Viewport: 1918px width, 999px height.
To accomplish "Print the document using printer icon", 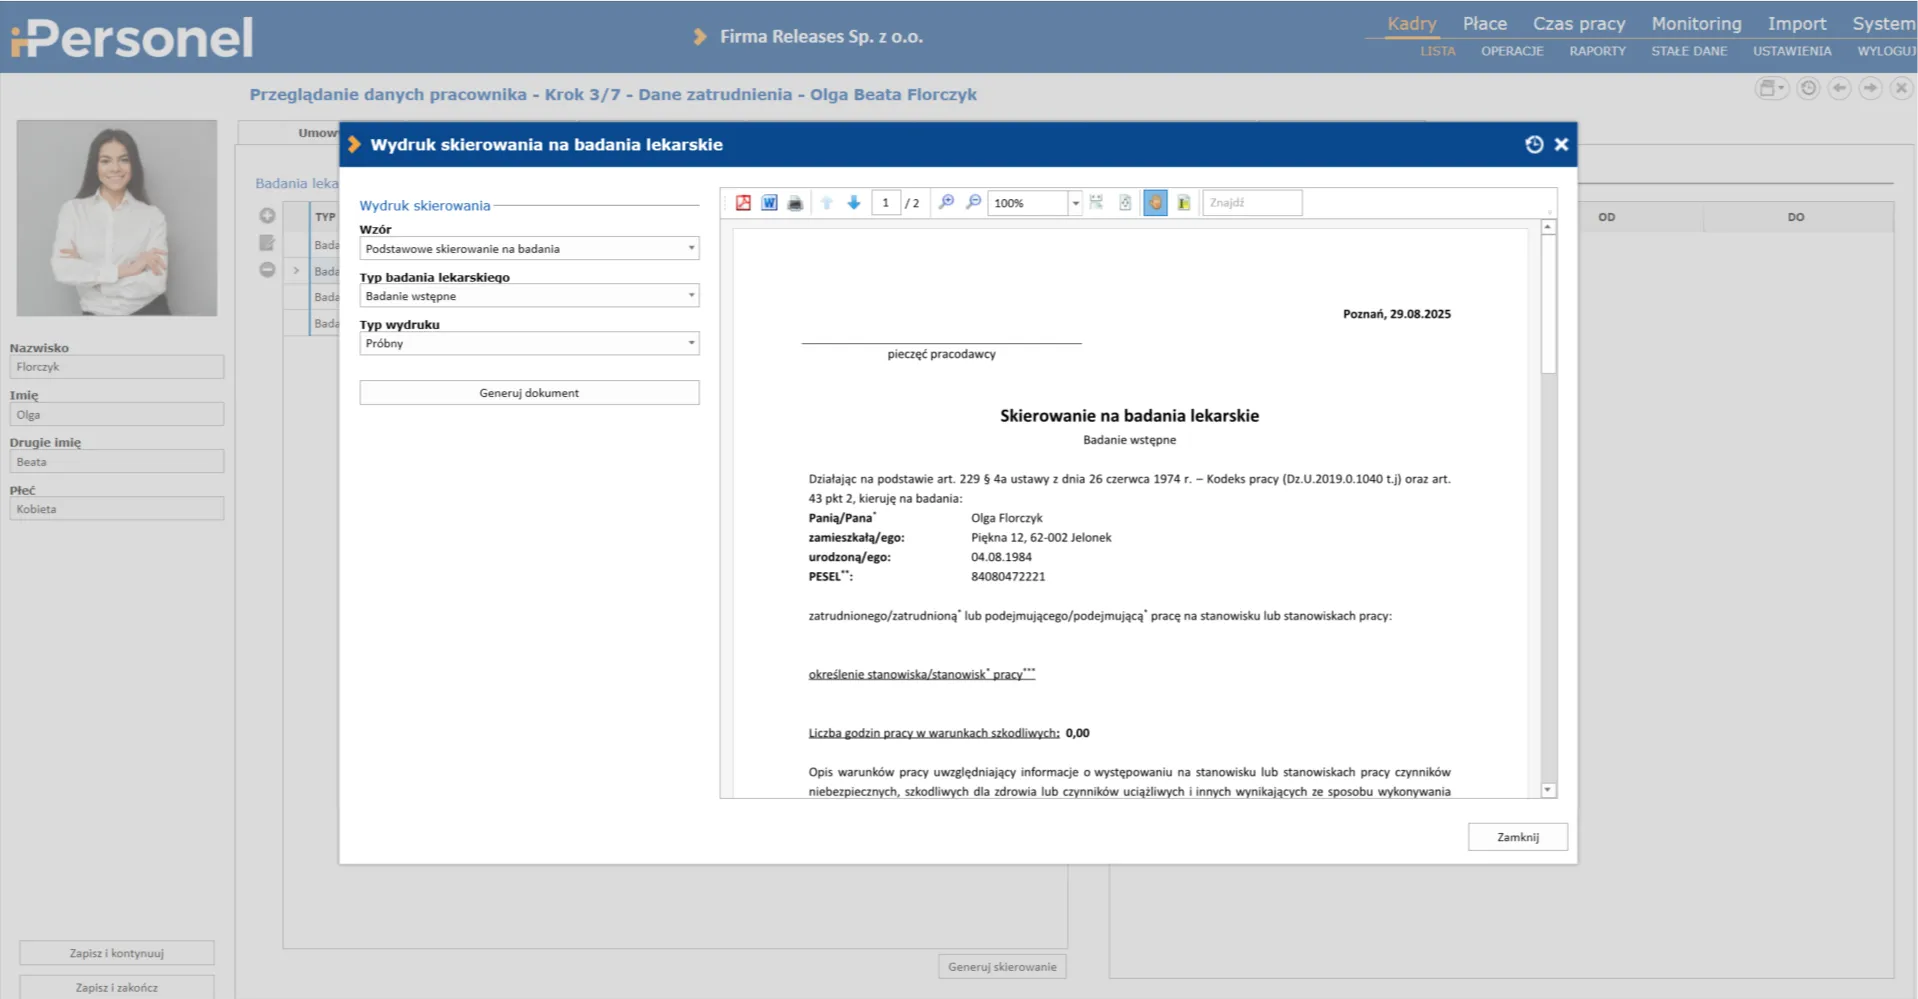I will pyautogui.click(x=795, y=203).
